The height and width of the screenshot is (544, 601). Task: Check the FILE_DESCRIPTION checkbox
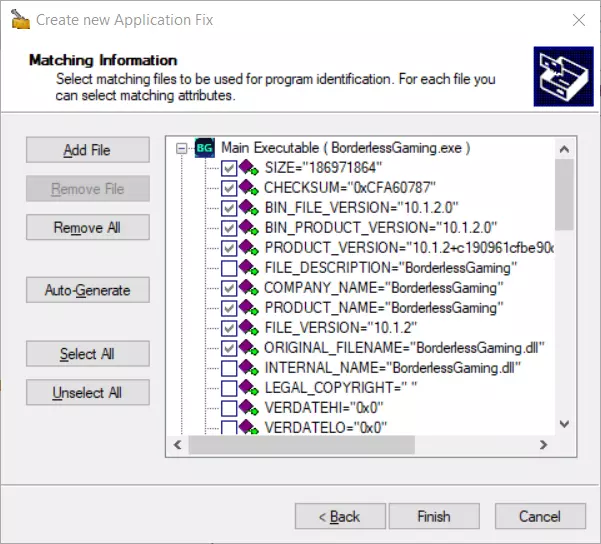[x=229, y=268]
